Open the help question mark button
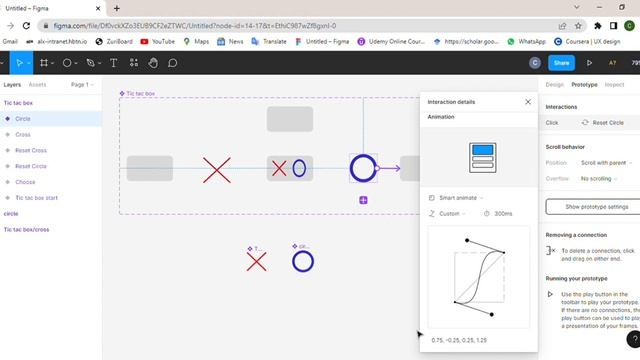Image resolution: width=640 pixels, height=360 pixels. pos(634,339)
